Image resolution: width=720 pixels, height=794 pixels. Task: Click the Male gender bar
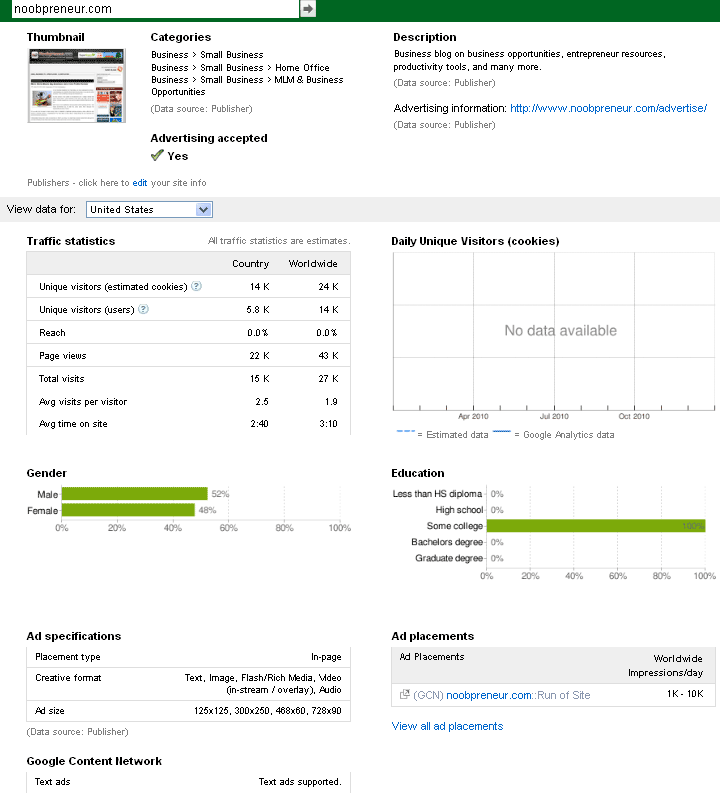click(x=135, y=494)
